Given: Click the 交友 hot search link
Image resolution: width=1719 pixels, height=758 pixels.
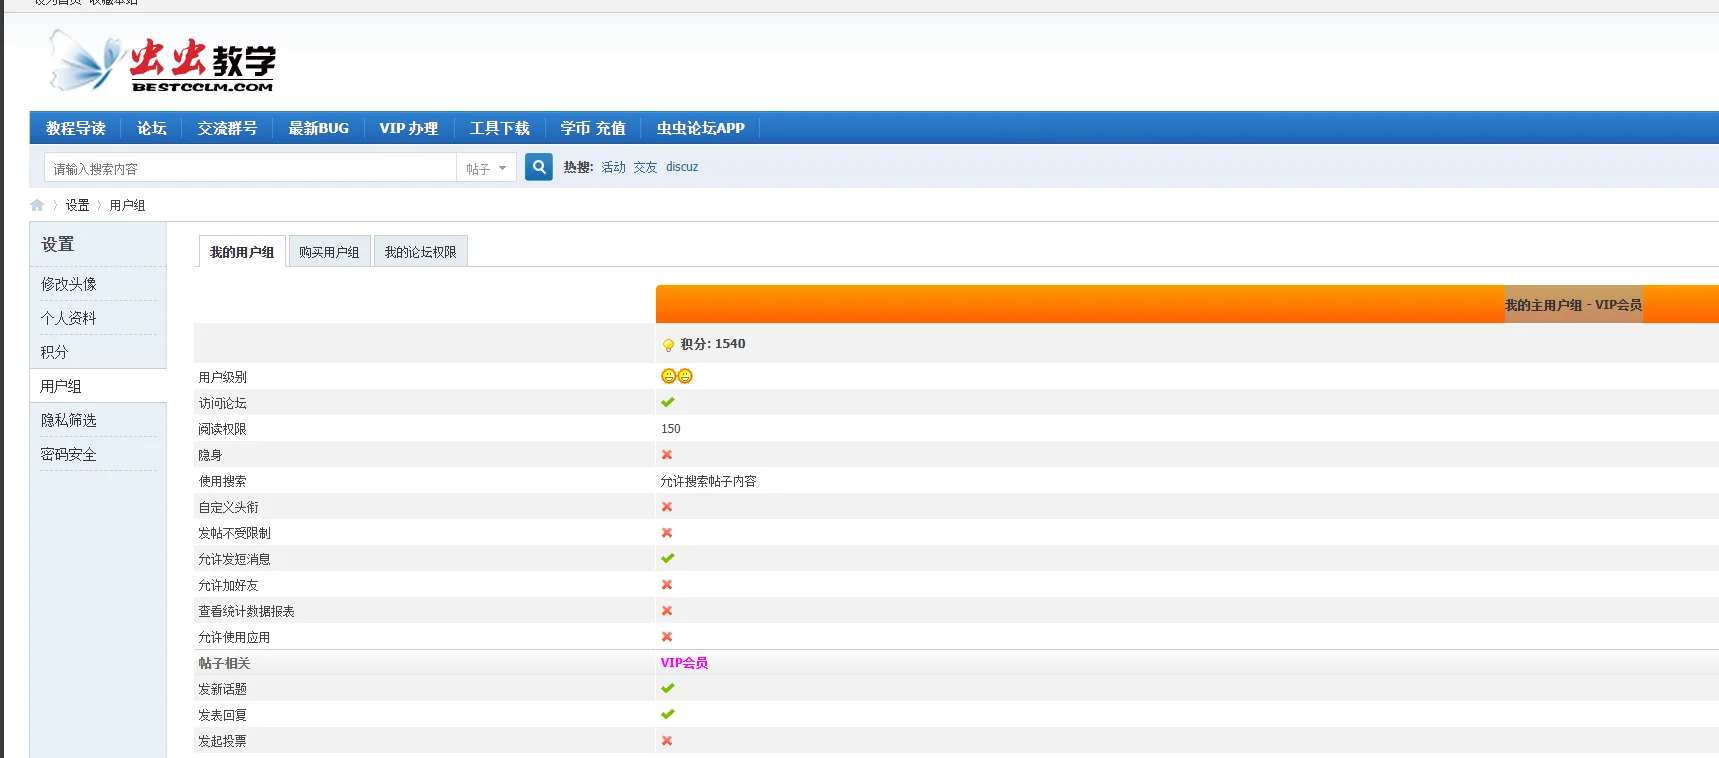Looking at the screenshot, I should click(x=645, y=167).
